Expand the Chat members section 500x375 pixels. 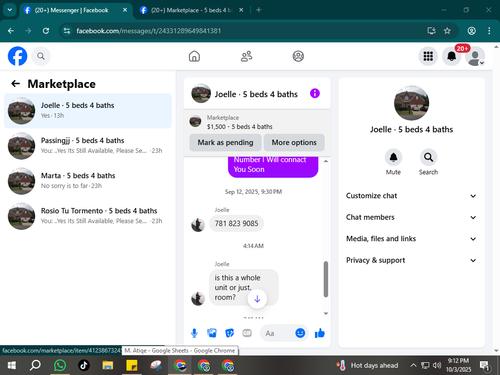coord(411,217)
